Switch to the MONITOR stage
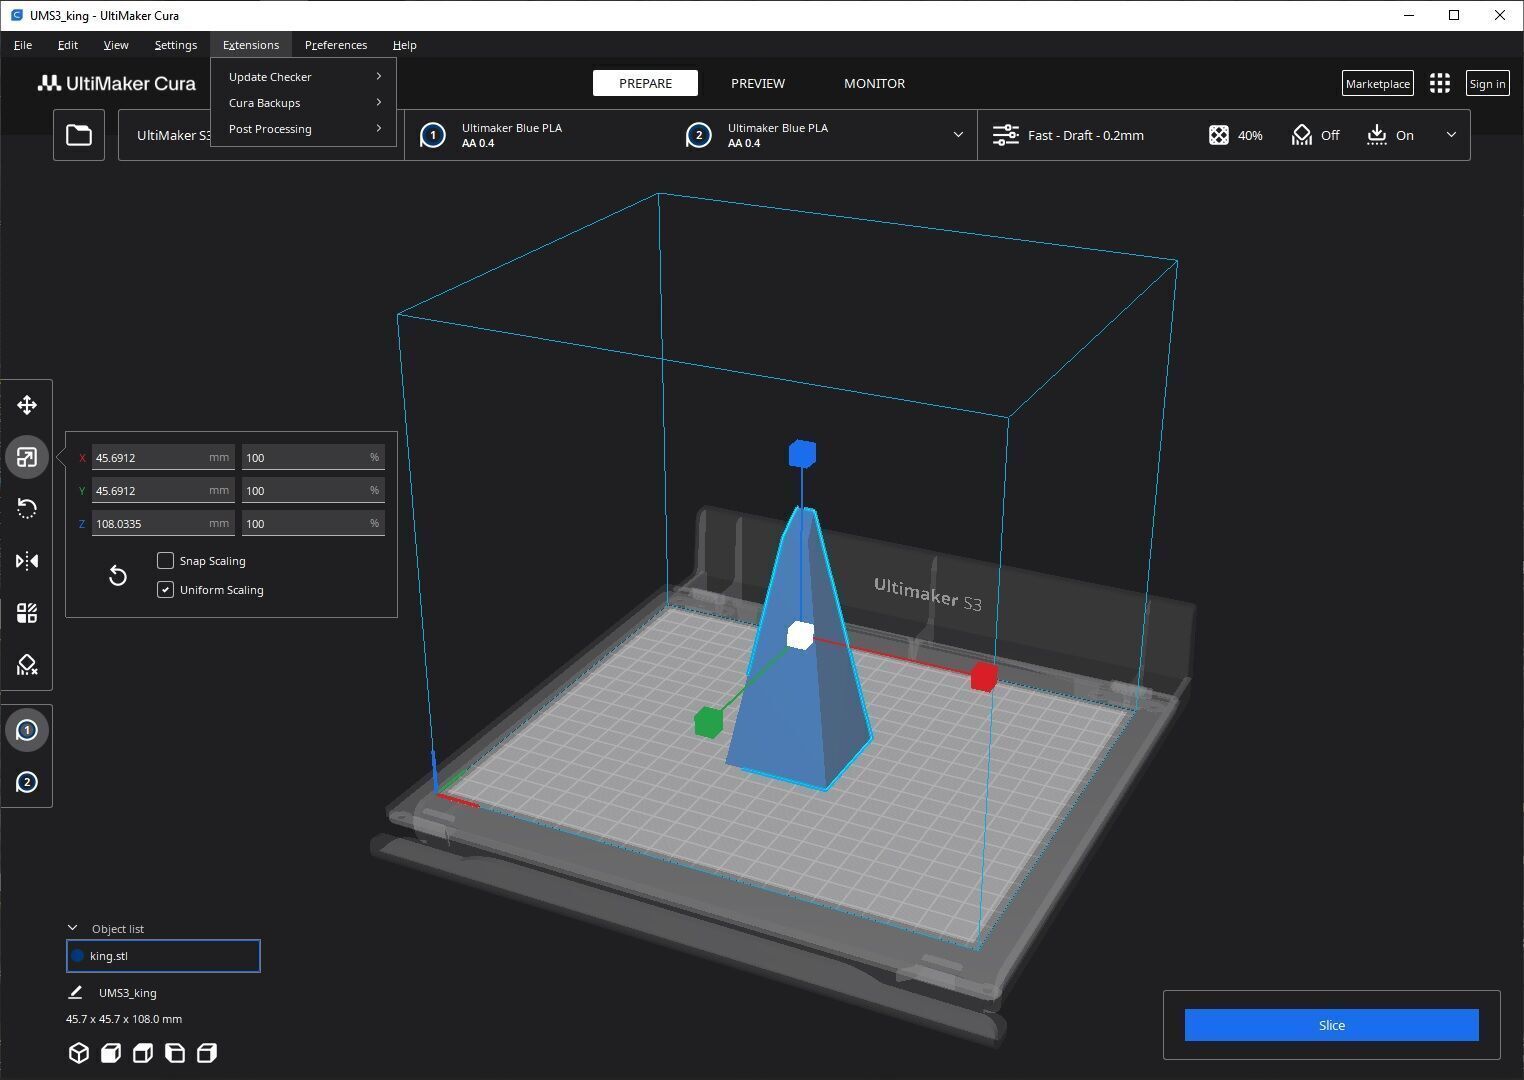Viewport: 1524px width, 1080px height. click(874, 83)
